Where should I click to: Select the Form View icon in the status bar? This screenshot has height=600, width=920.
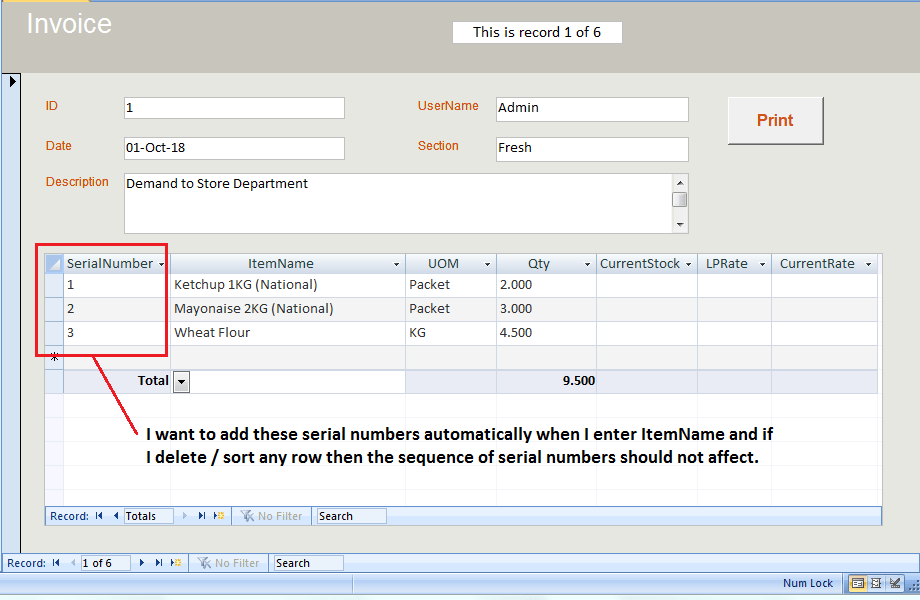tap(857, 583)
